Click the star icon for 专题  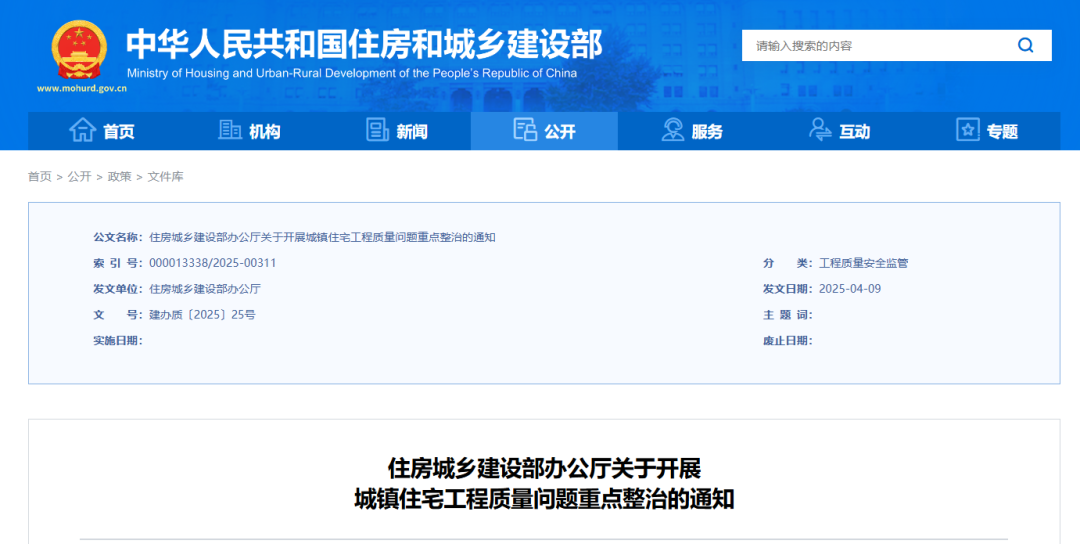point(968,130)
